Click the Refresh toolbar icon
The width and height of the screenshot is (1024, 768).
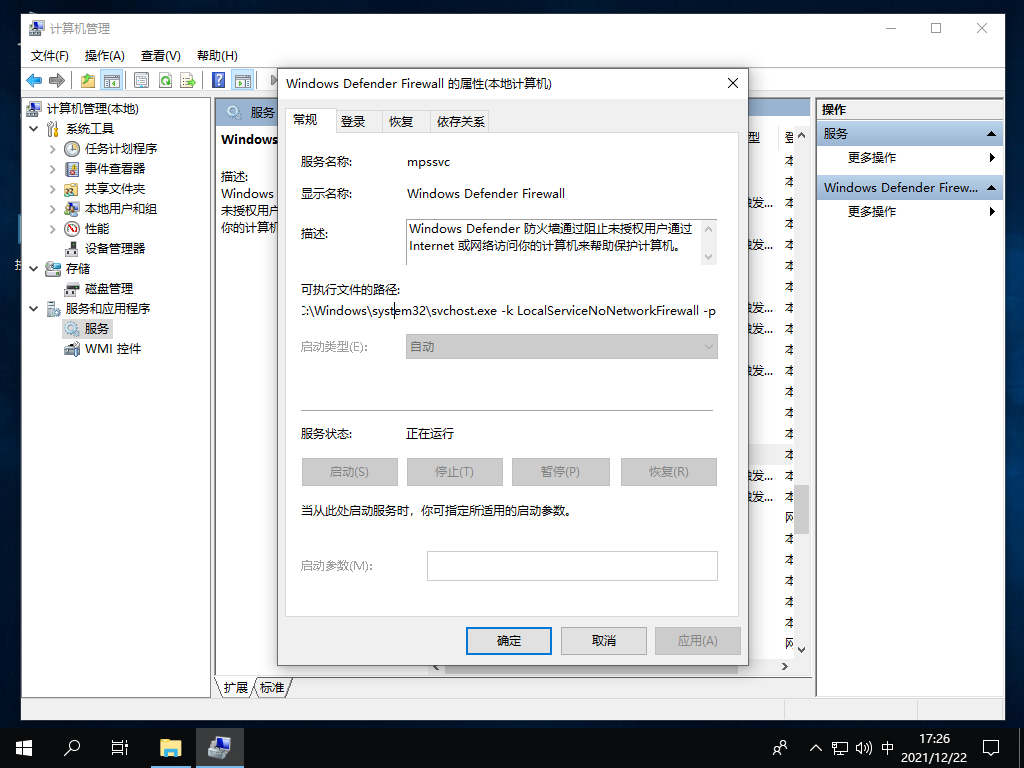coord(165,80)
